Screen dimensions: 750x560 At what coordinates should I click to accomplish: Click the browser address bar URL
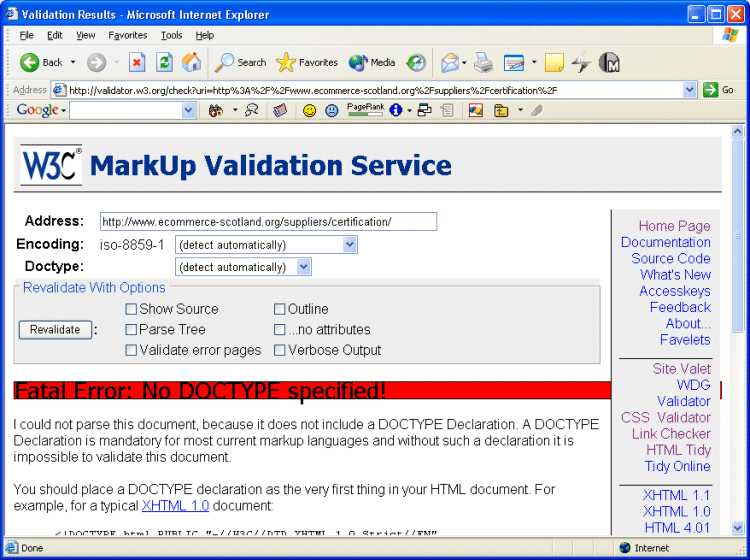coord(313,90)
